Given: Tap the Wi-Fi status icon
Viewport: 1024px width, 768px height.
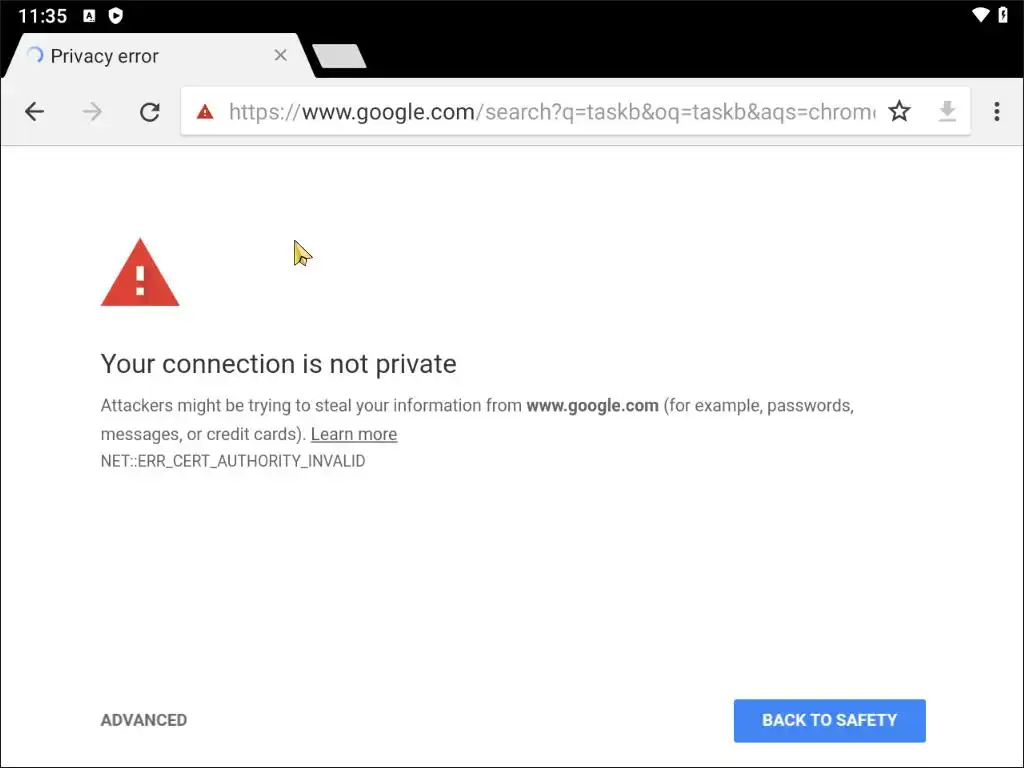Looking at the screenshot, I should (x=980, y=15).
